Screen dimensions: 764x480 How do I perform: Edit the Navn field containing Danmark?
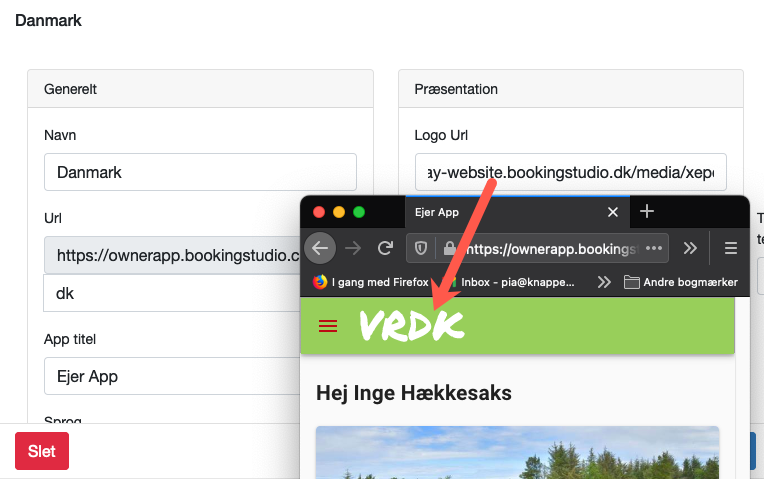(200, 172)
